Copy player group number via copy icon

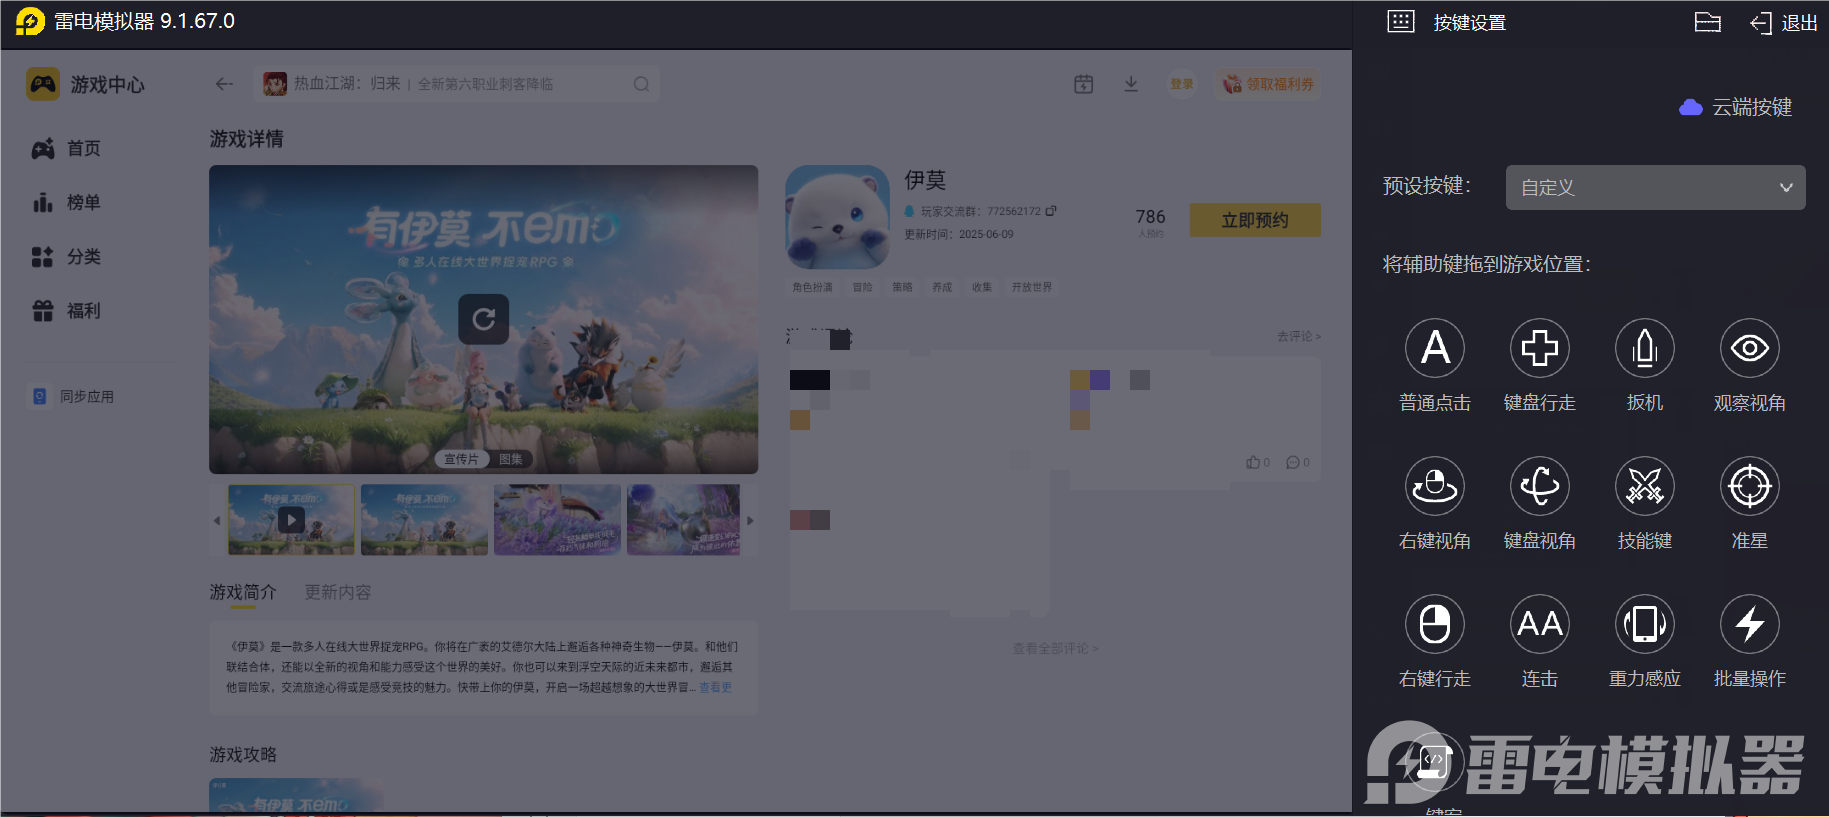1051,211
